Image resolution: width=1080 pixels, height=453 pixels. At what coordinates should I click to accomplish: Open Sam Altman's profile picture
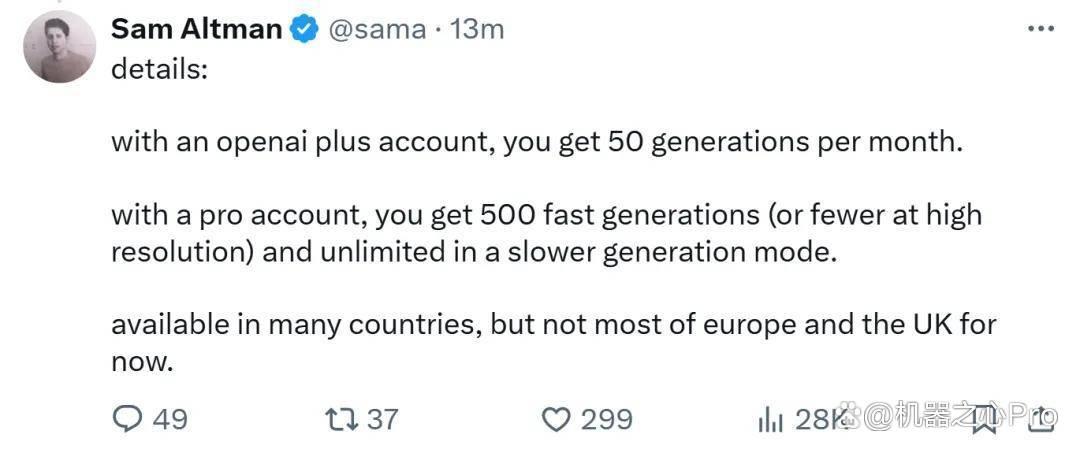pos(59,47)
